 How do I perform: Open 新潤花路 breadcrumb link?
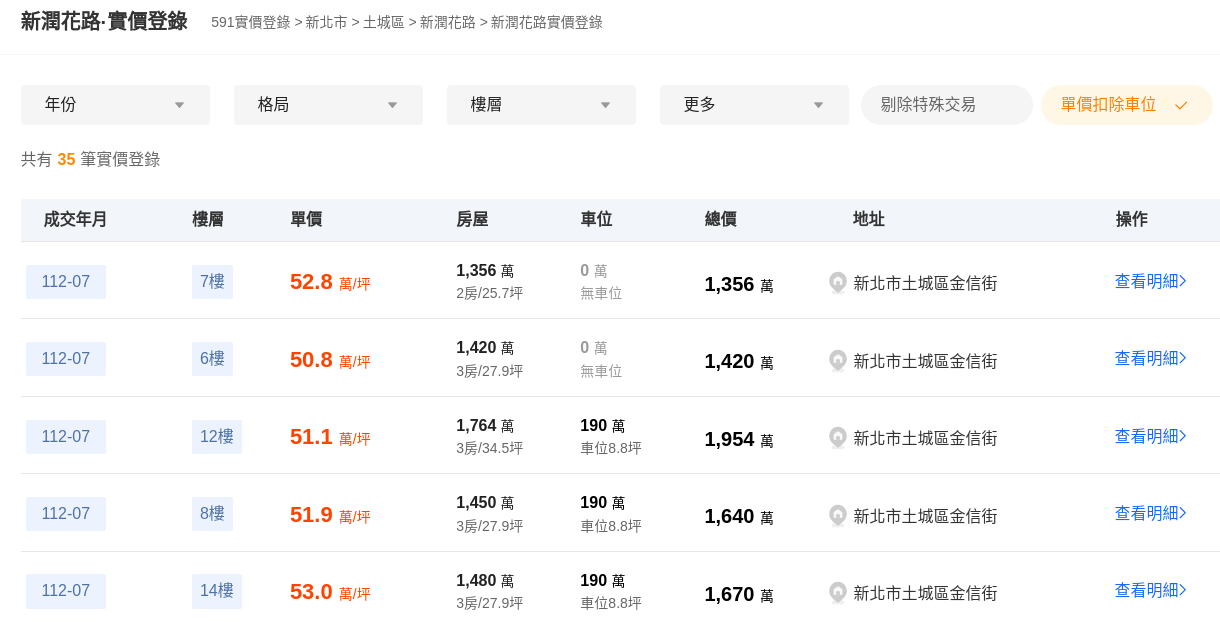447,22
